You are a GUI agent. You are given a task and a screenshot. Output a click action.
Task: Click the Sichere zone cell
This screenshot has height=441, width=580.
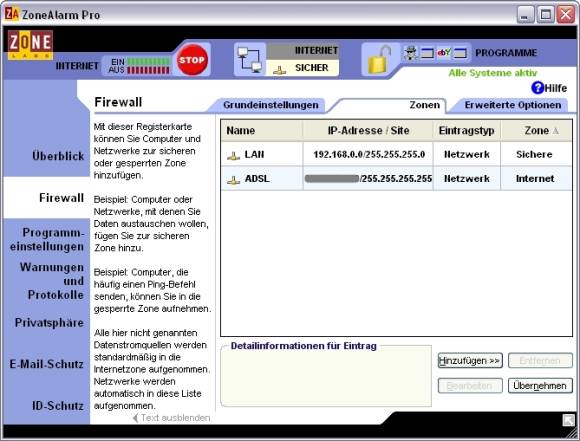[535, 154]
